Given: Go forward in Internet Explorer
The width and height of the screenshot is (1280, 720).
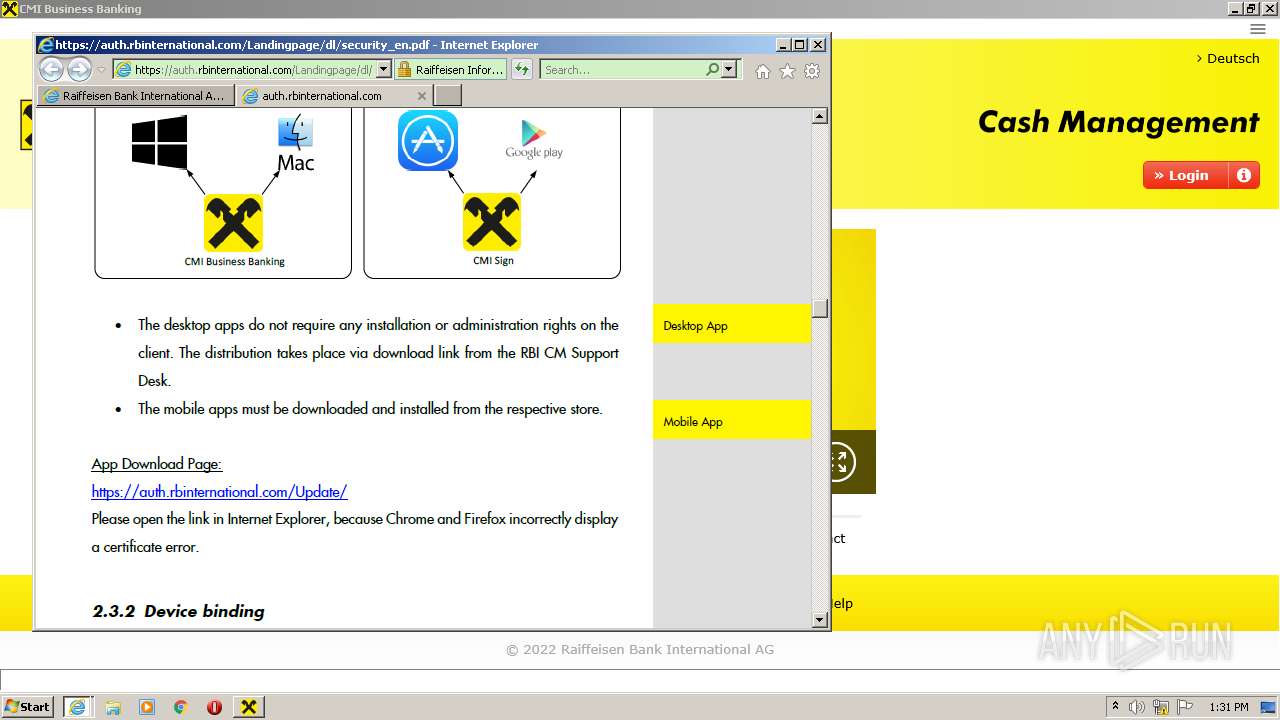Looking at the screenshot, I should tap(79, 69).
